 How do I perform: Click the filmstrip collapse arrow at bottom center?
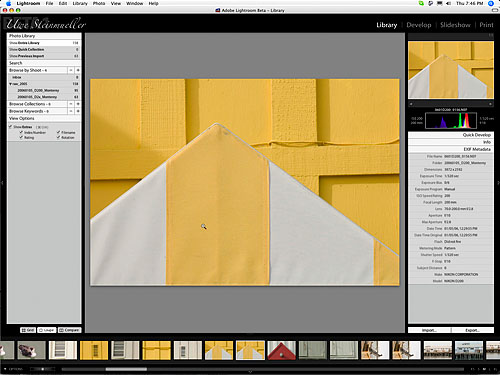pos(250,371)
